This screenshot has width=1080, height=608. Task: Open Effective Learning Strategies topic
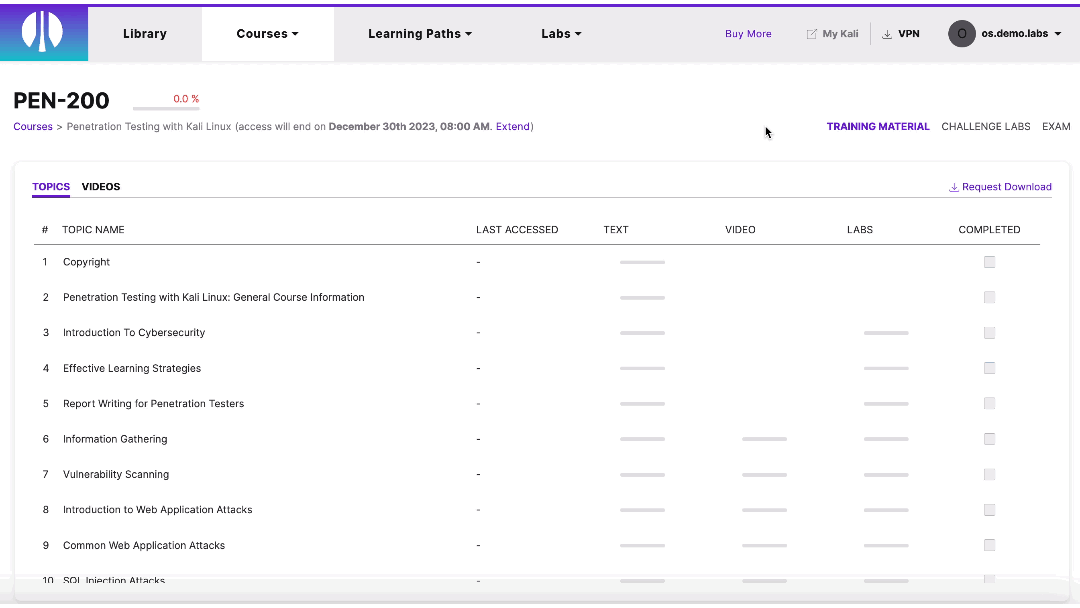click(x=132, y=368)
